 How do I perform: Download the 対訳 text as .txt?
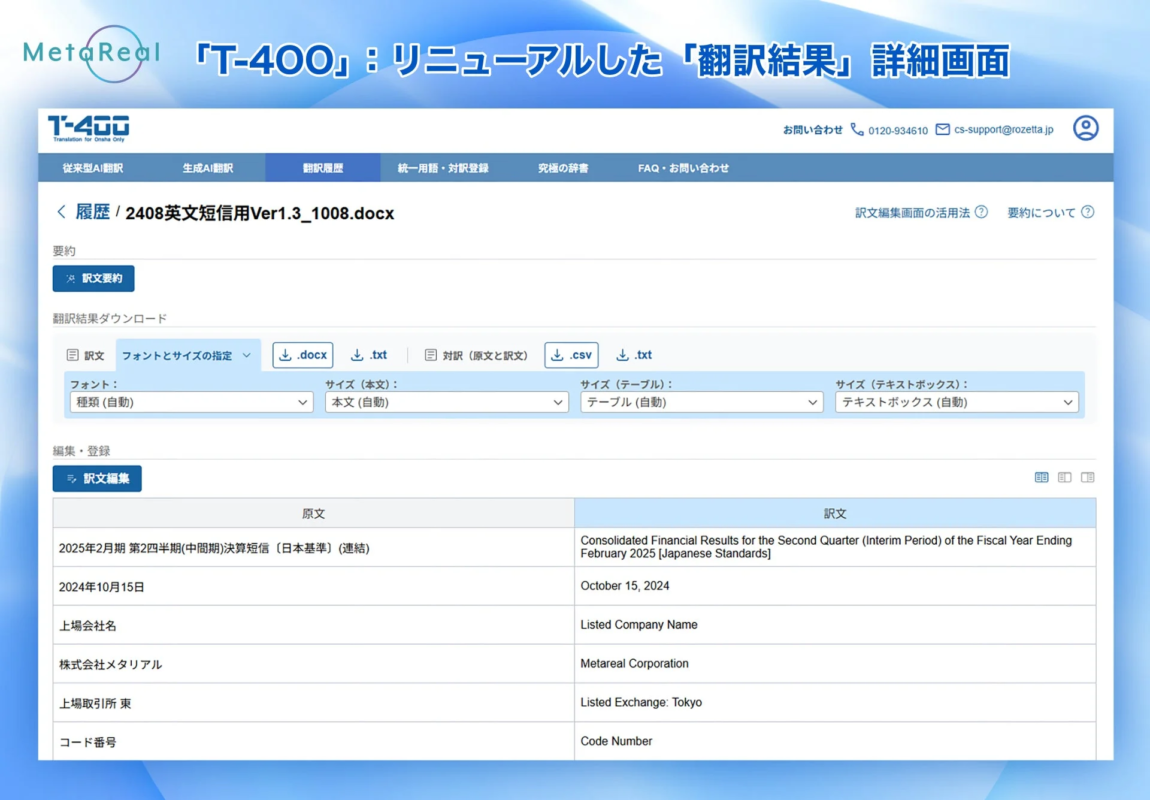[633, 354]
